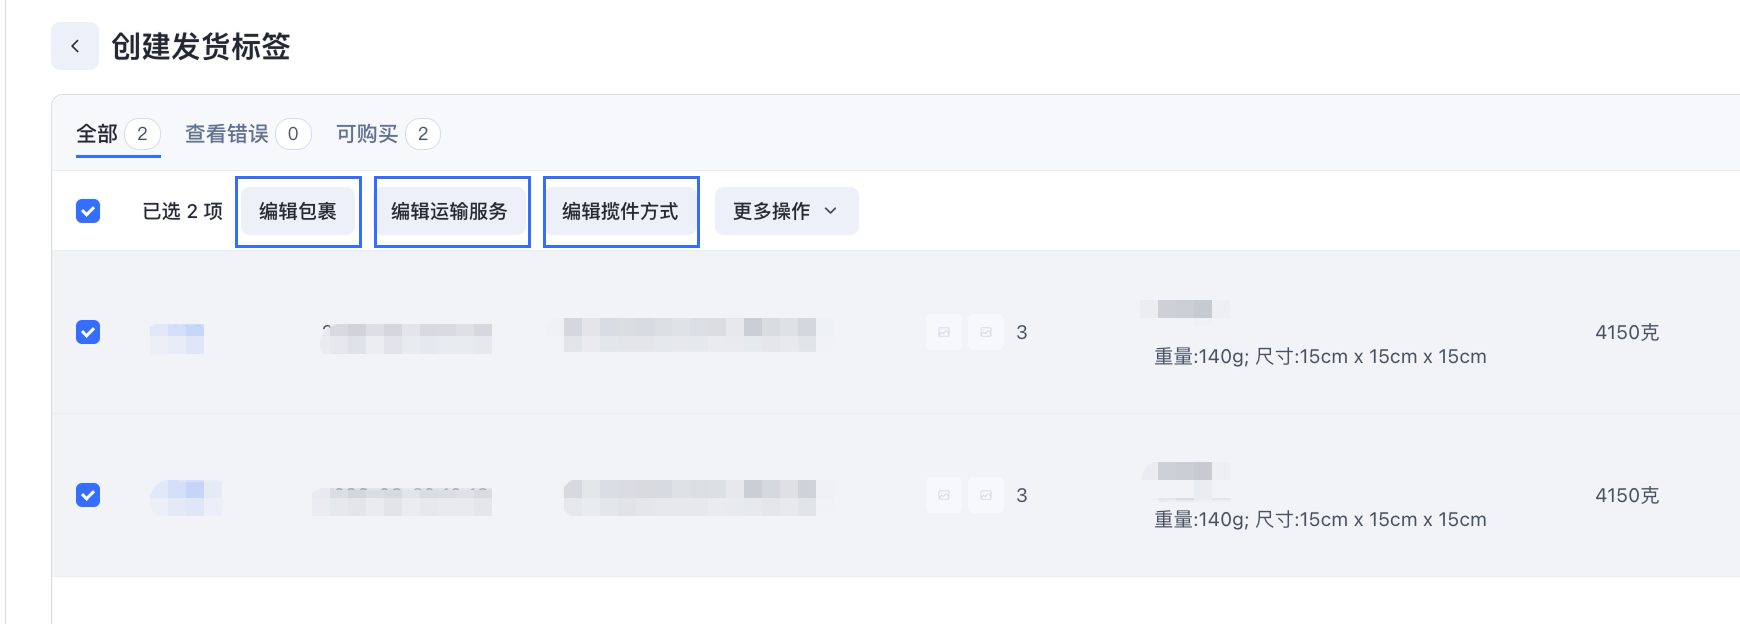This screenshot has width=1740, height=624.
Task: Click the 编辑包裹 button
Action: click(x=298, y=211)
